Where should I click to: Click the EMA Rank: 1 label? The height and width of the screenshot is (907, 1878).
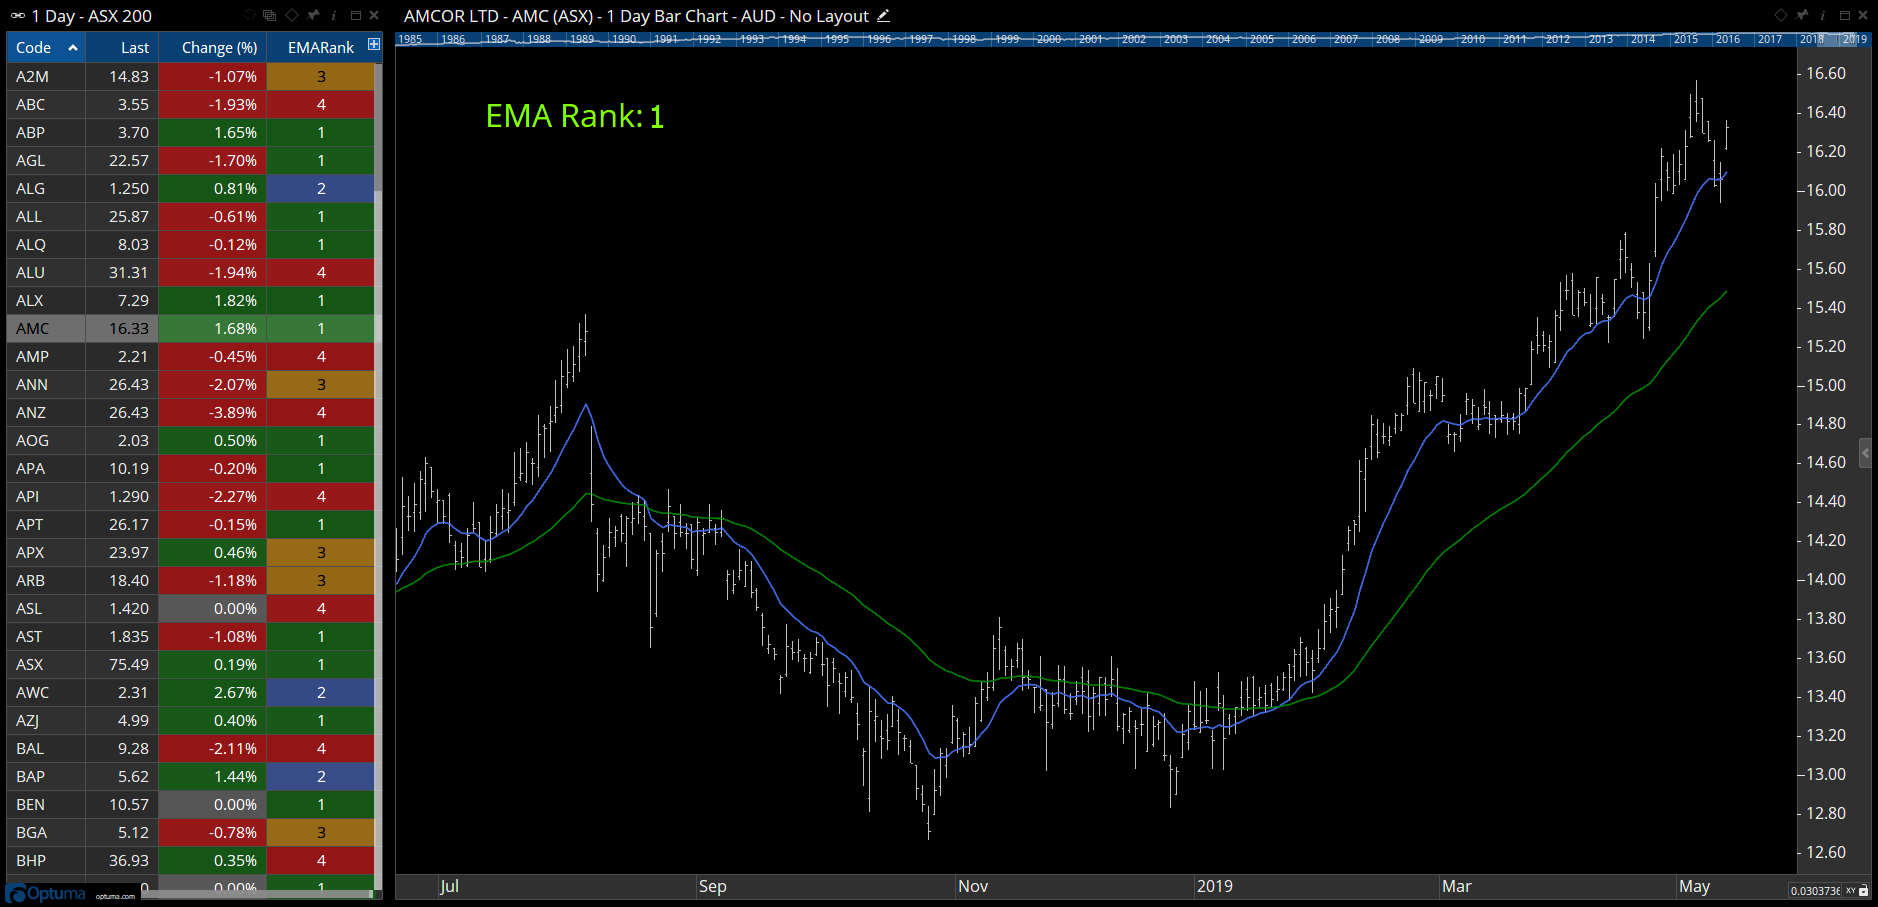pos(575,116)
